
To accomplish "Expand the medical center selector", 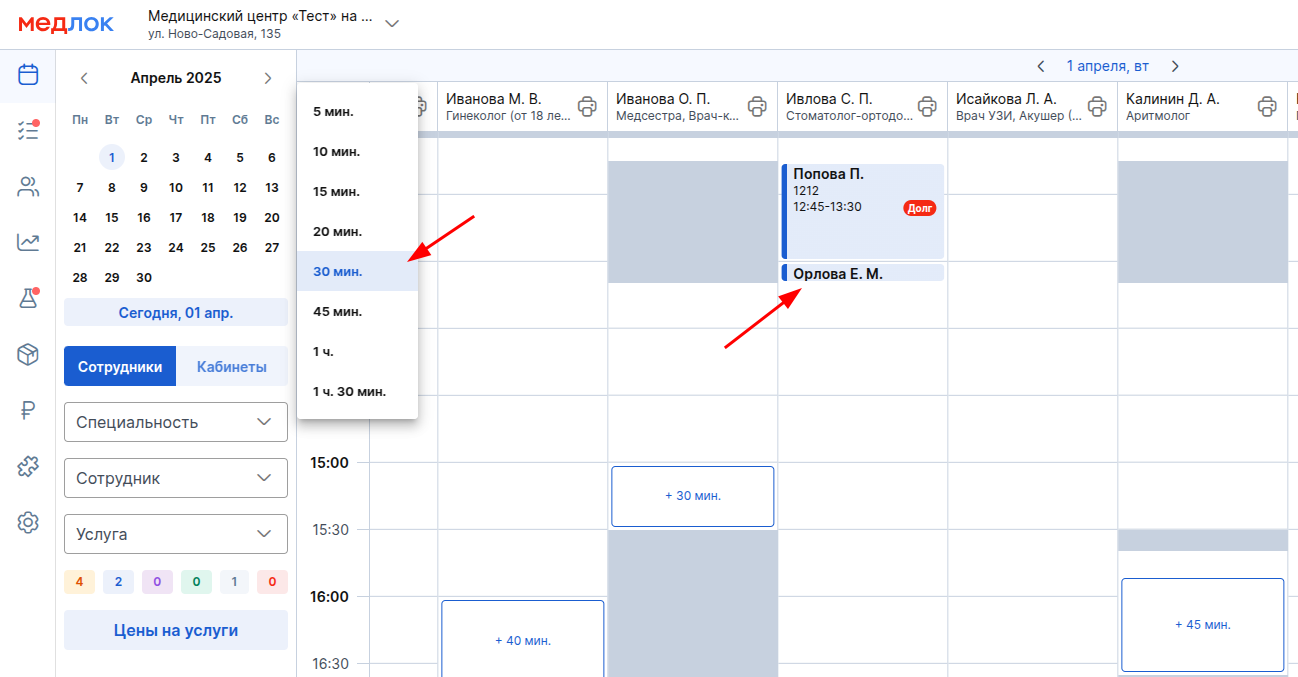I will point(392,24).
